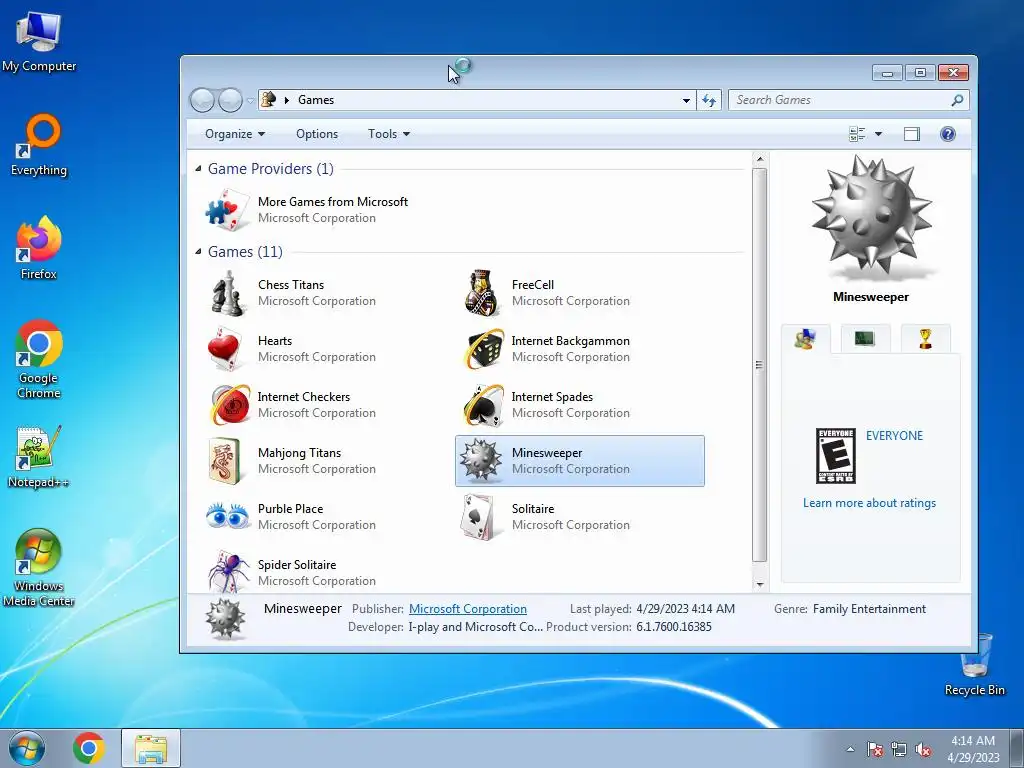Click the Options toolbar item
The height and width of the screenshot is (768, 1024).
click(x=317, y=134)
